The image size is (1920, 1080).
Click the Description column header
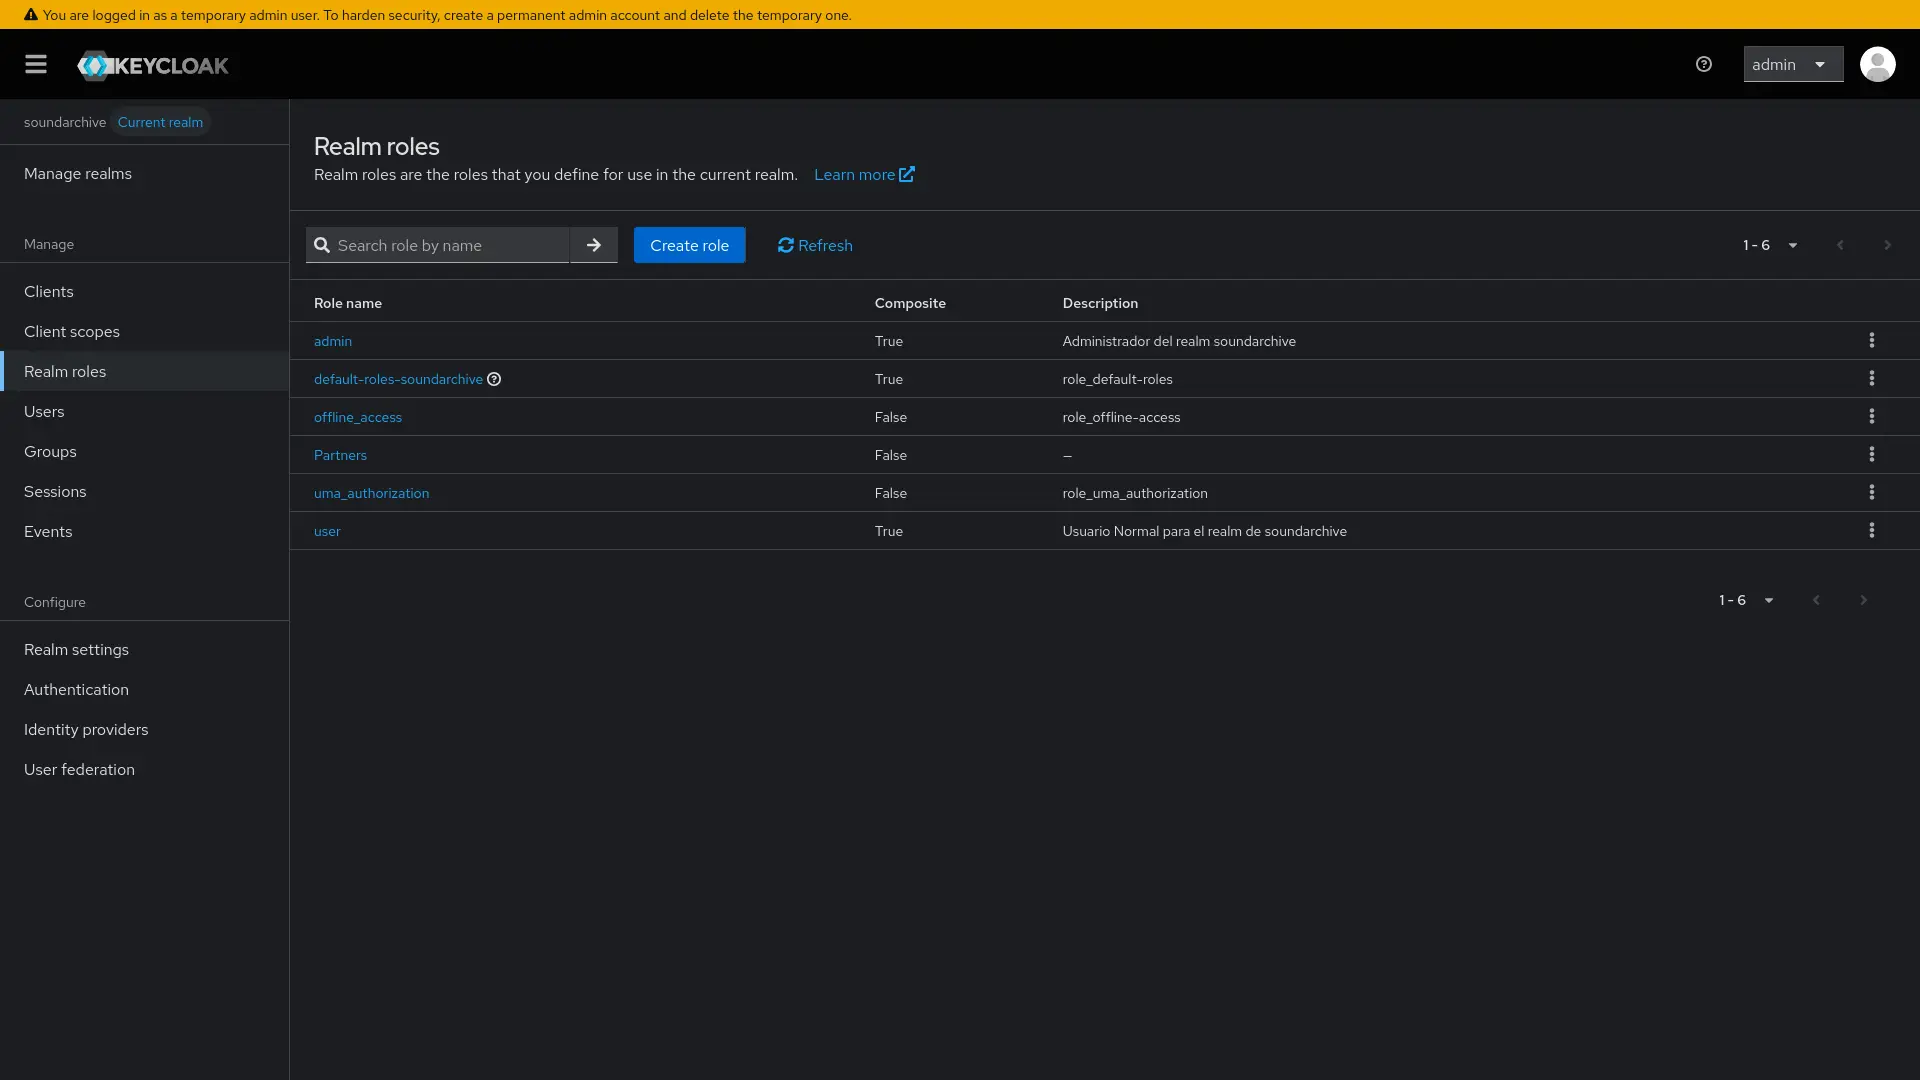[1100, 303]
